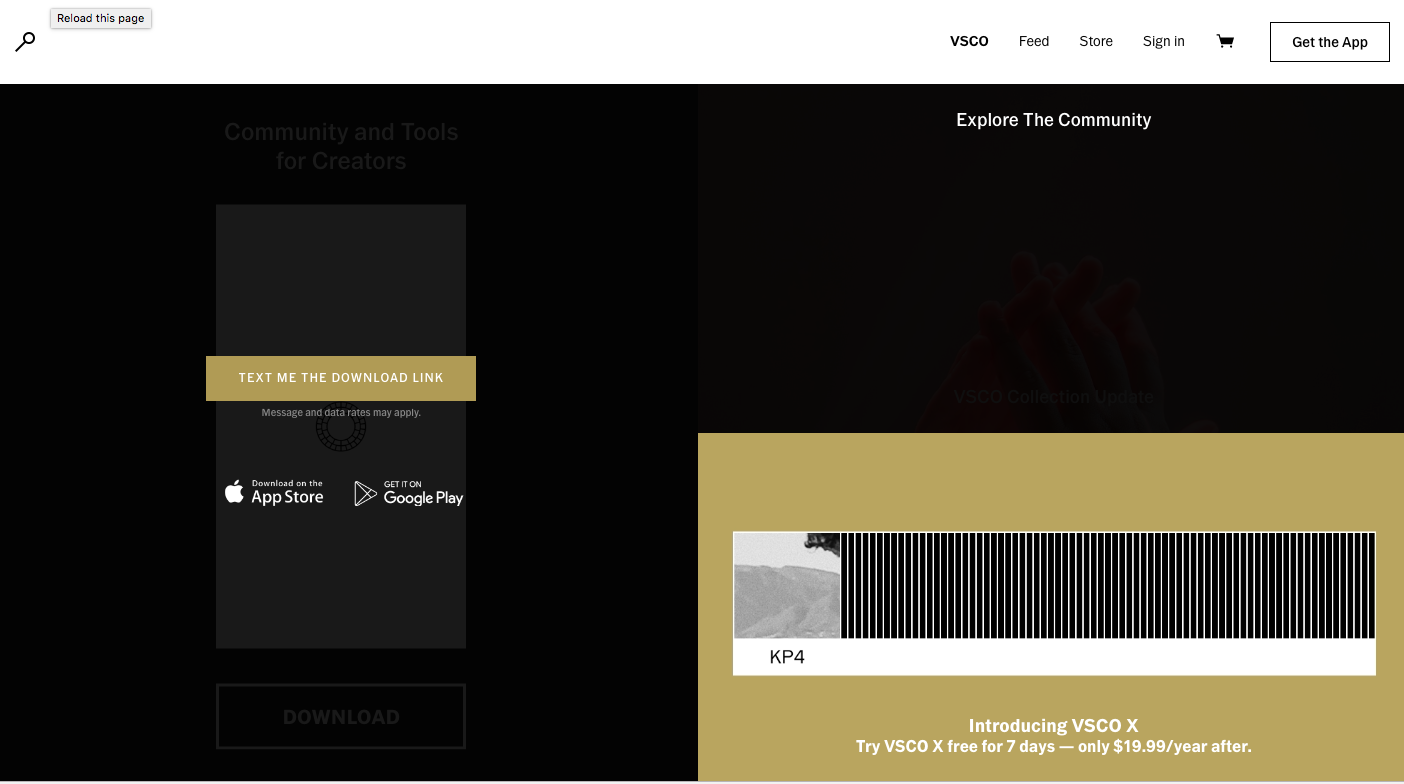Click Message and data rates may apply note
The image size is (1404, 784).
click(341, 412)
